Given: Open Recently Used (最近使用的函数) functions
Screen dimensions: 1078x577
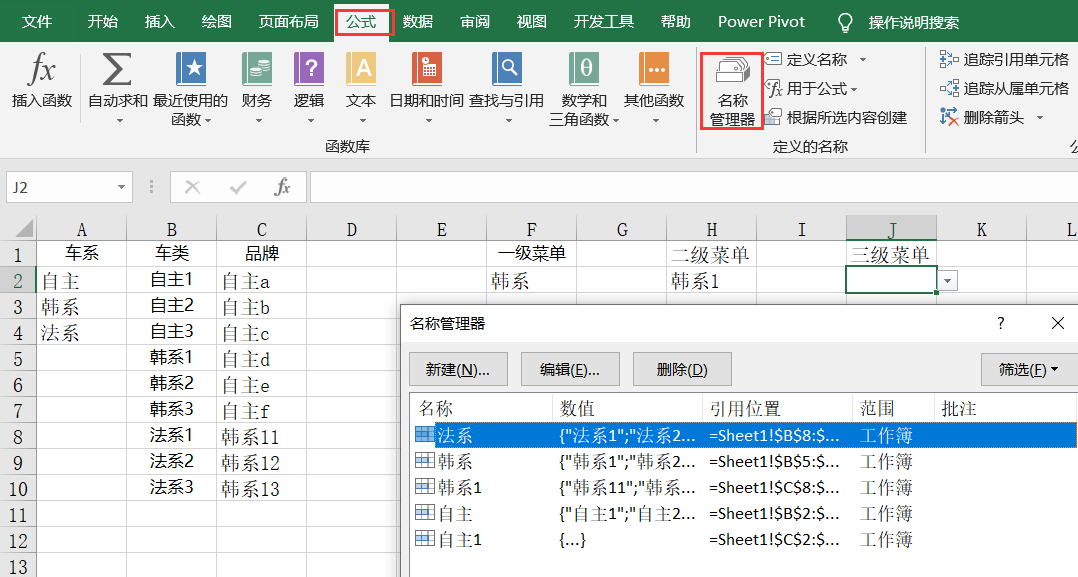Looking at the screenshot, I should coord(190,88).
